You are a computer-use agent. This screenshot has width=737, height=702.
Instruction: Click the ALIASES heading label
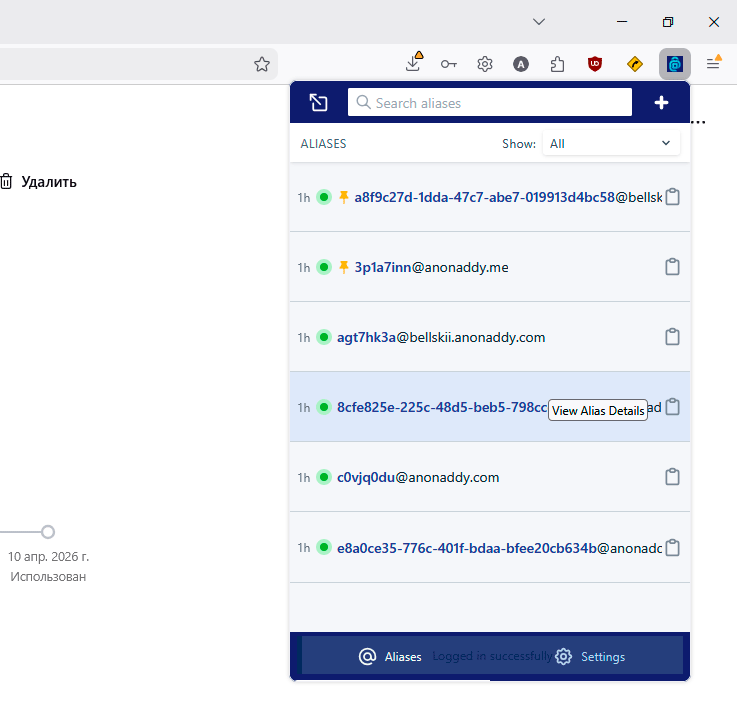point(323,144)
